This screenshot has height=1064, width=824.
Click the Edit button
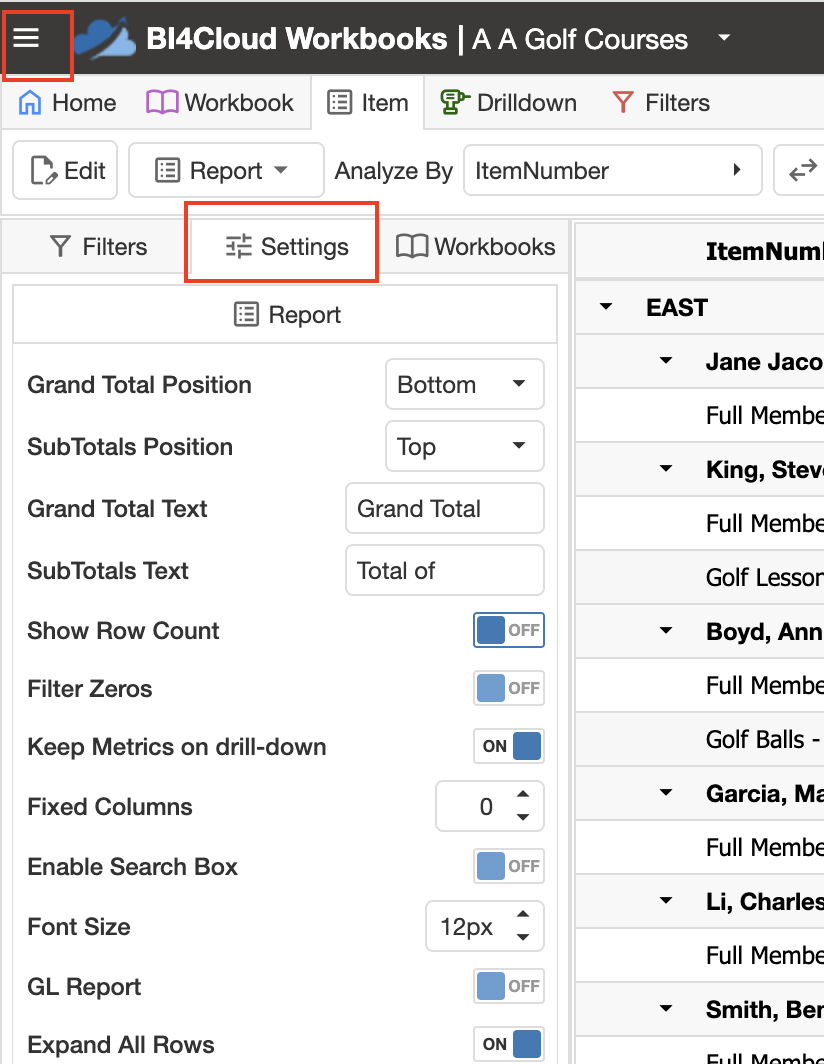[x=65, y=170]
